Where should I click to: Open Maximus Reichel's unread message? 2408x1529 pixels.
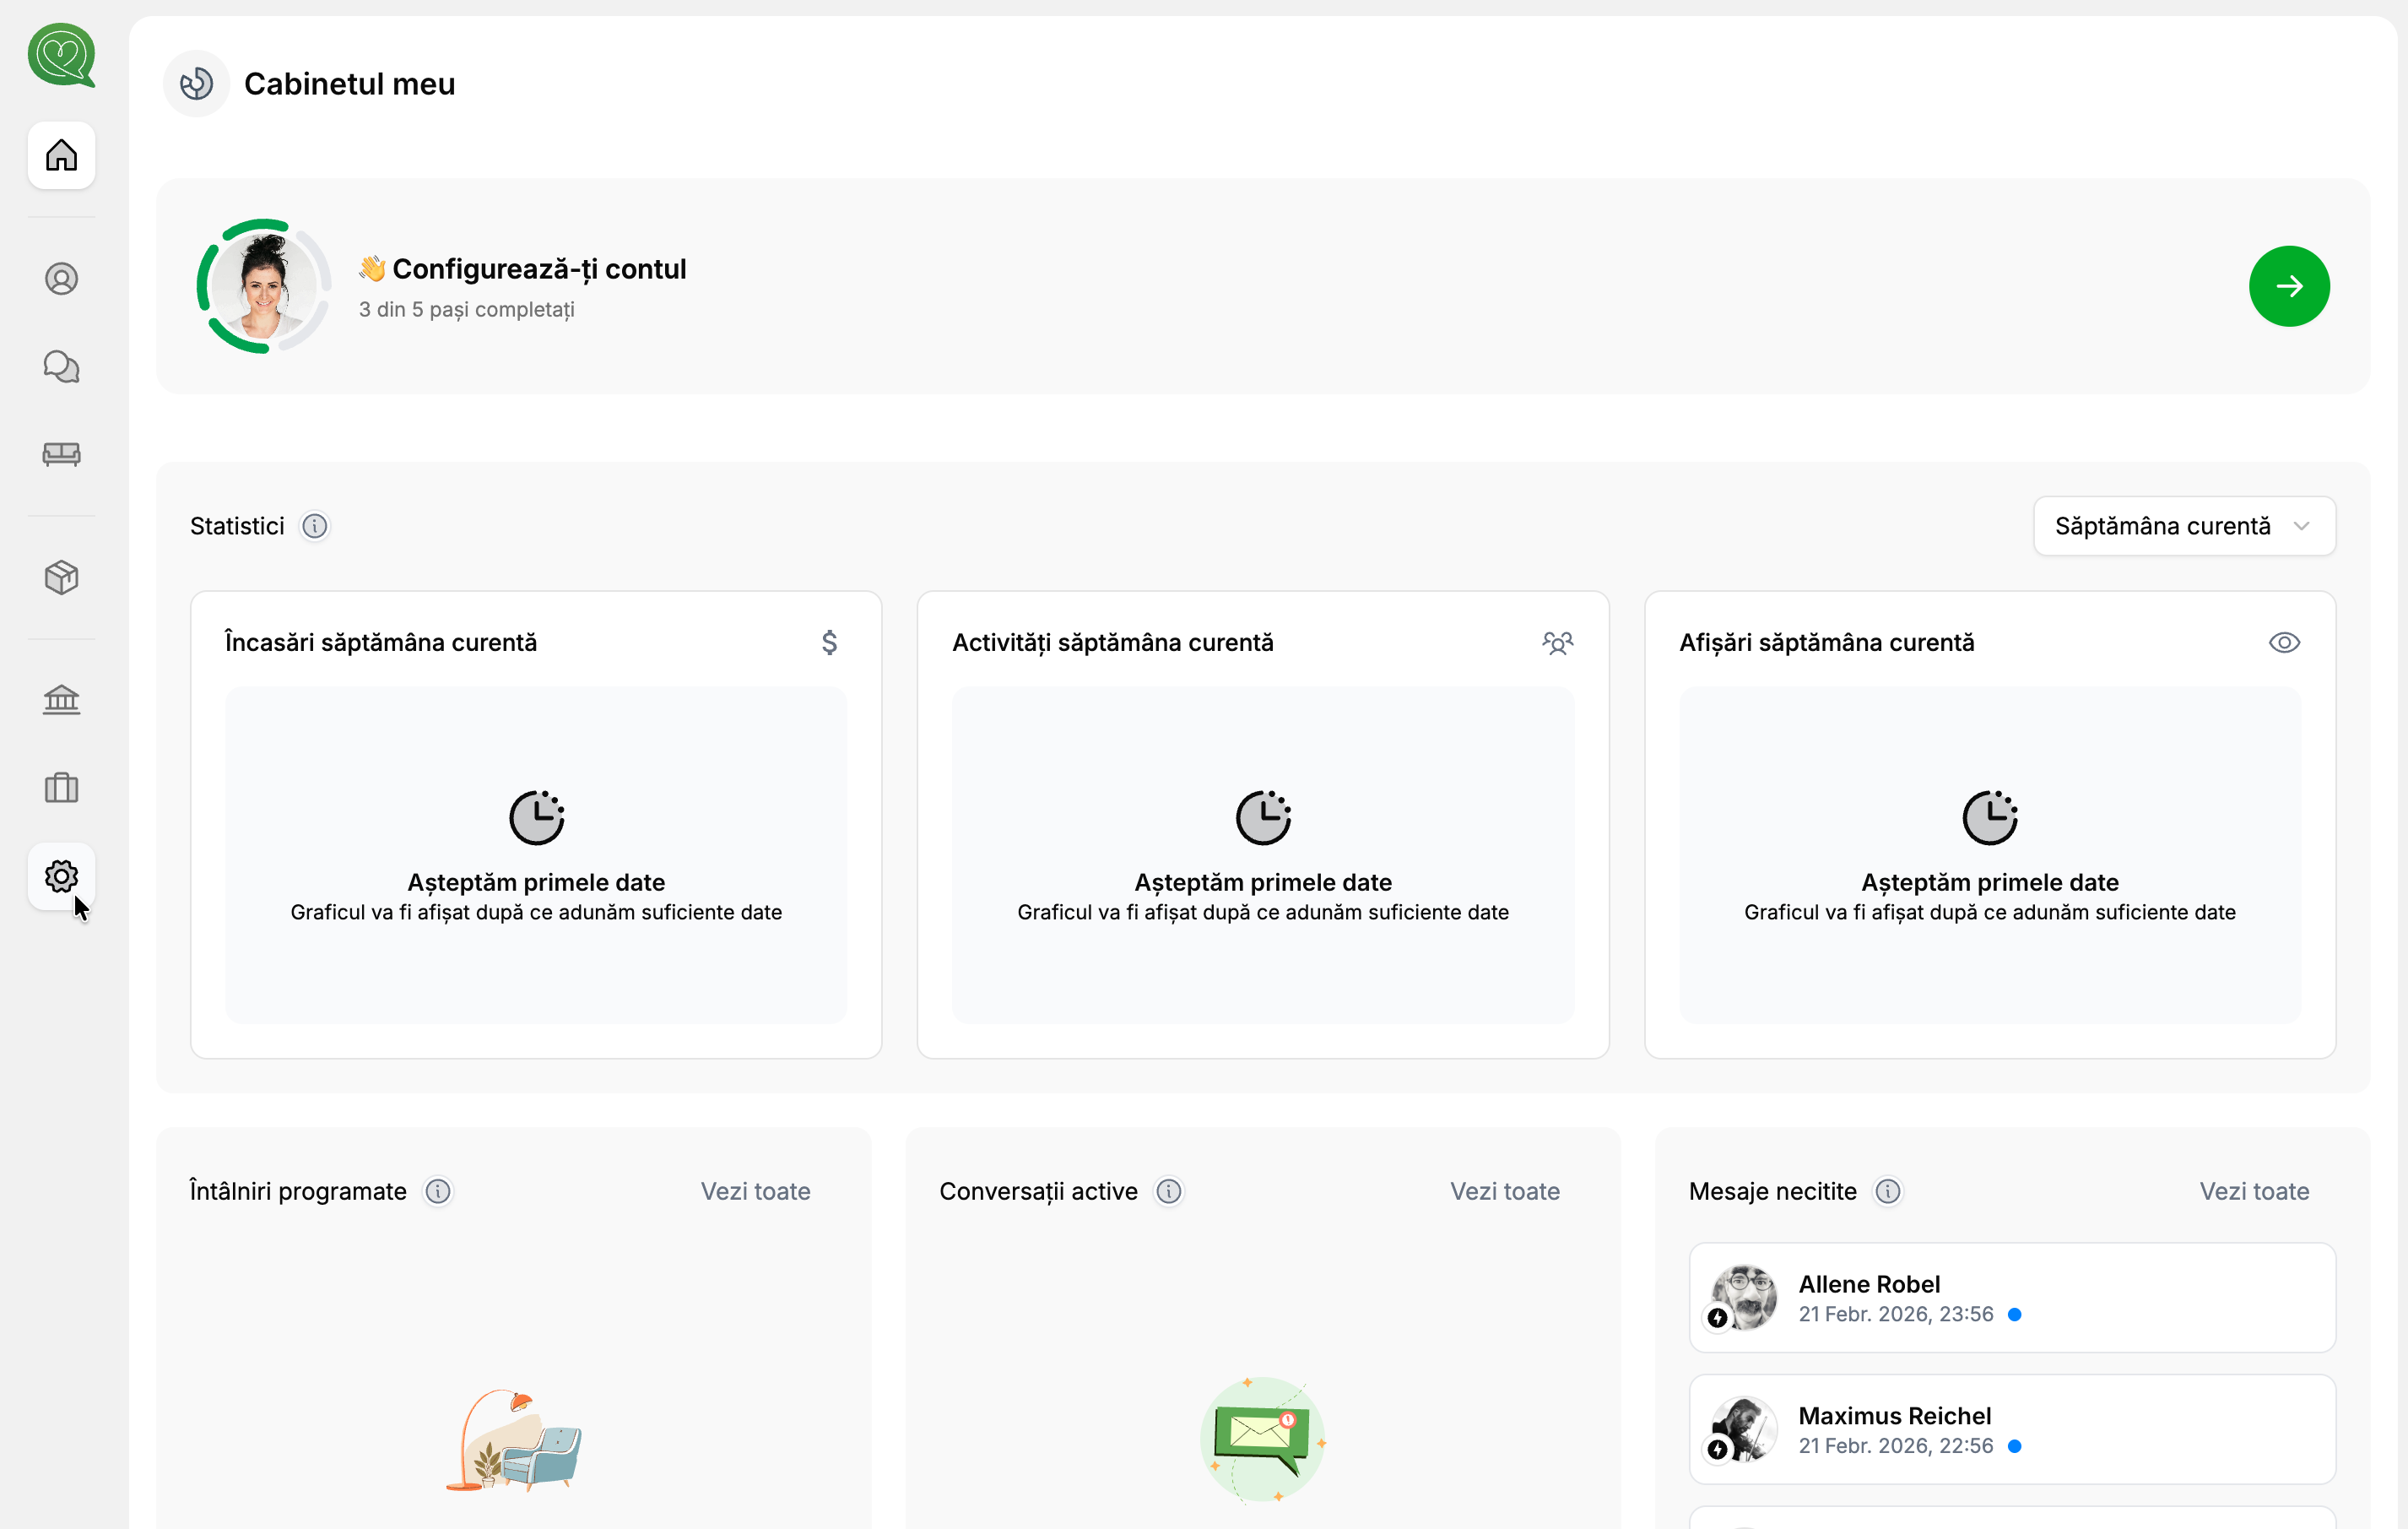[x=2012, y=1430]
